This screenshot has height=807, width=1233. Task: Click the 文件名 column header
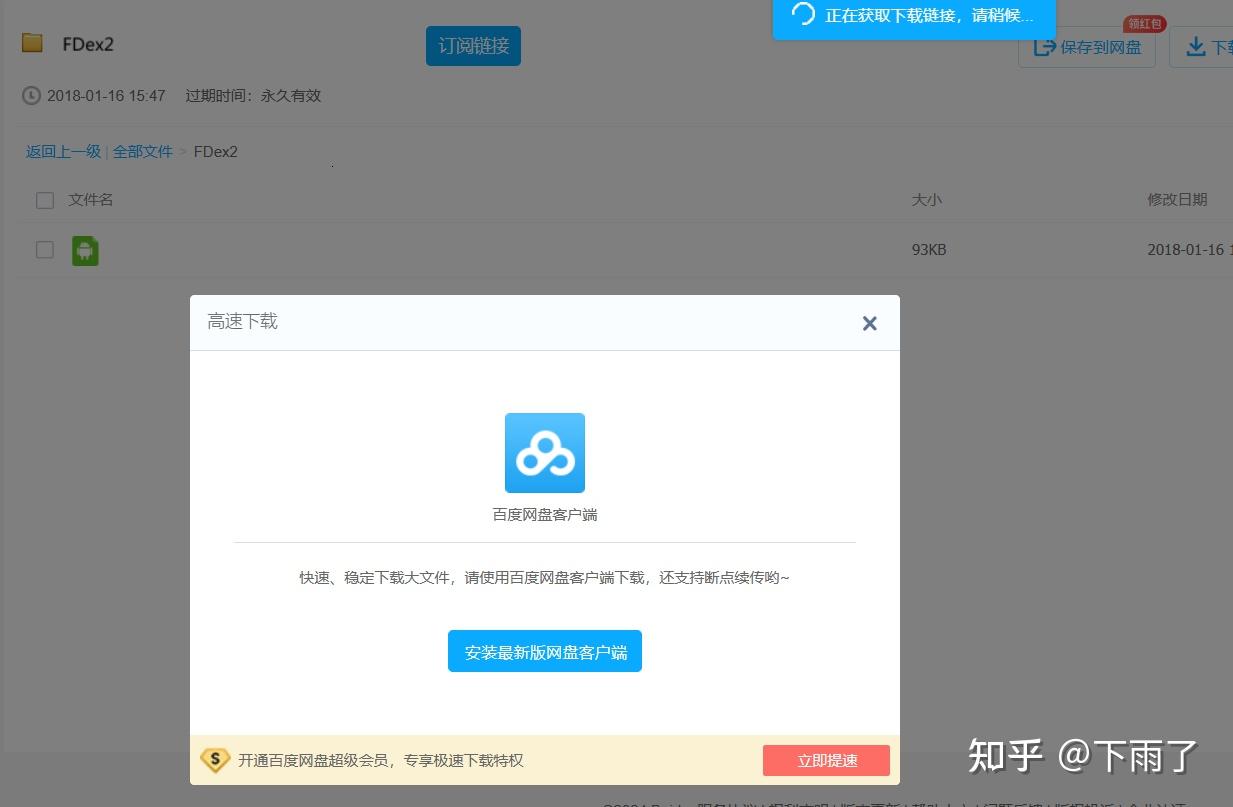pyautogui.click(x=91, y=200)
